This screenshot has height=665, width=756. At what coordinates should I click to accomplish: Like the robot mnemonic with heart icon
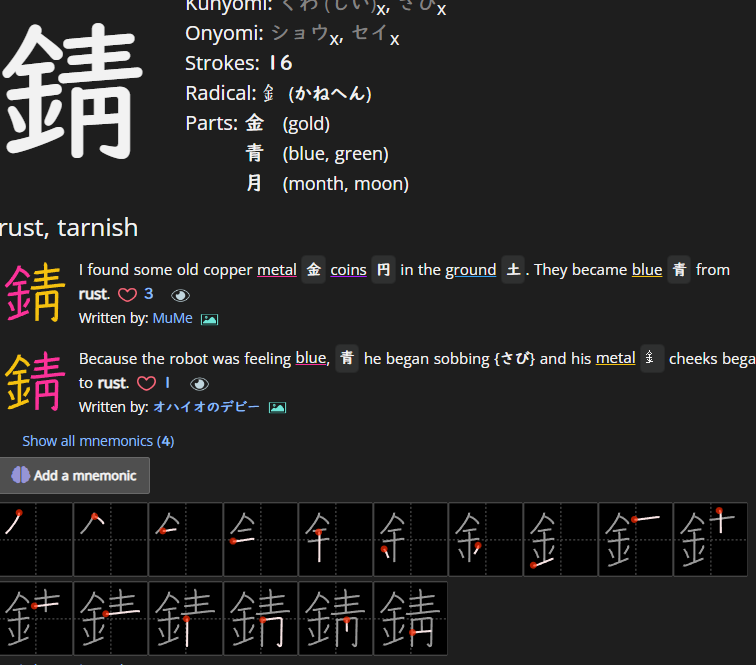146,383
